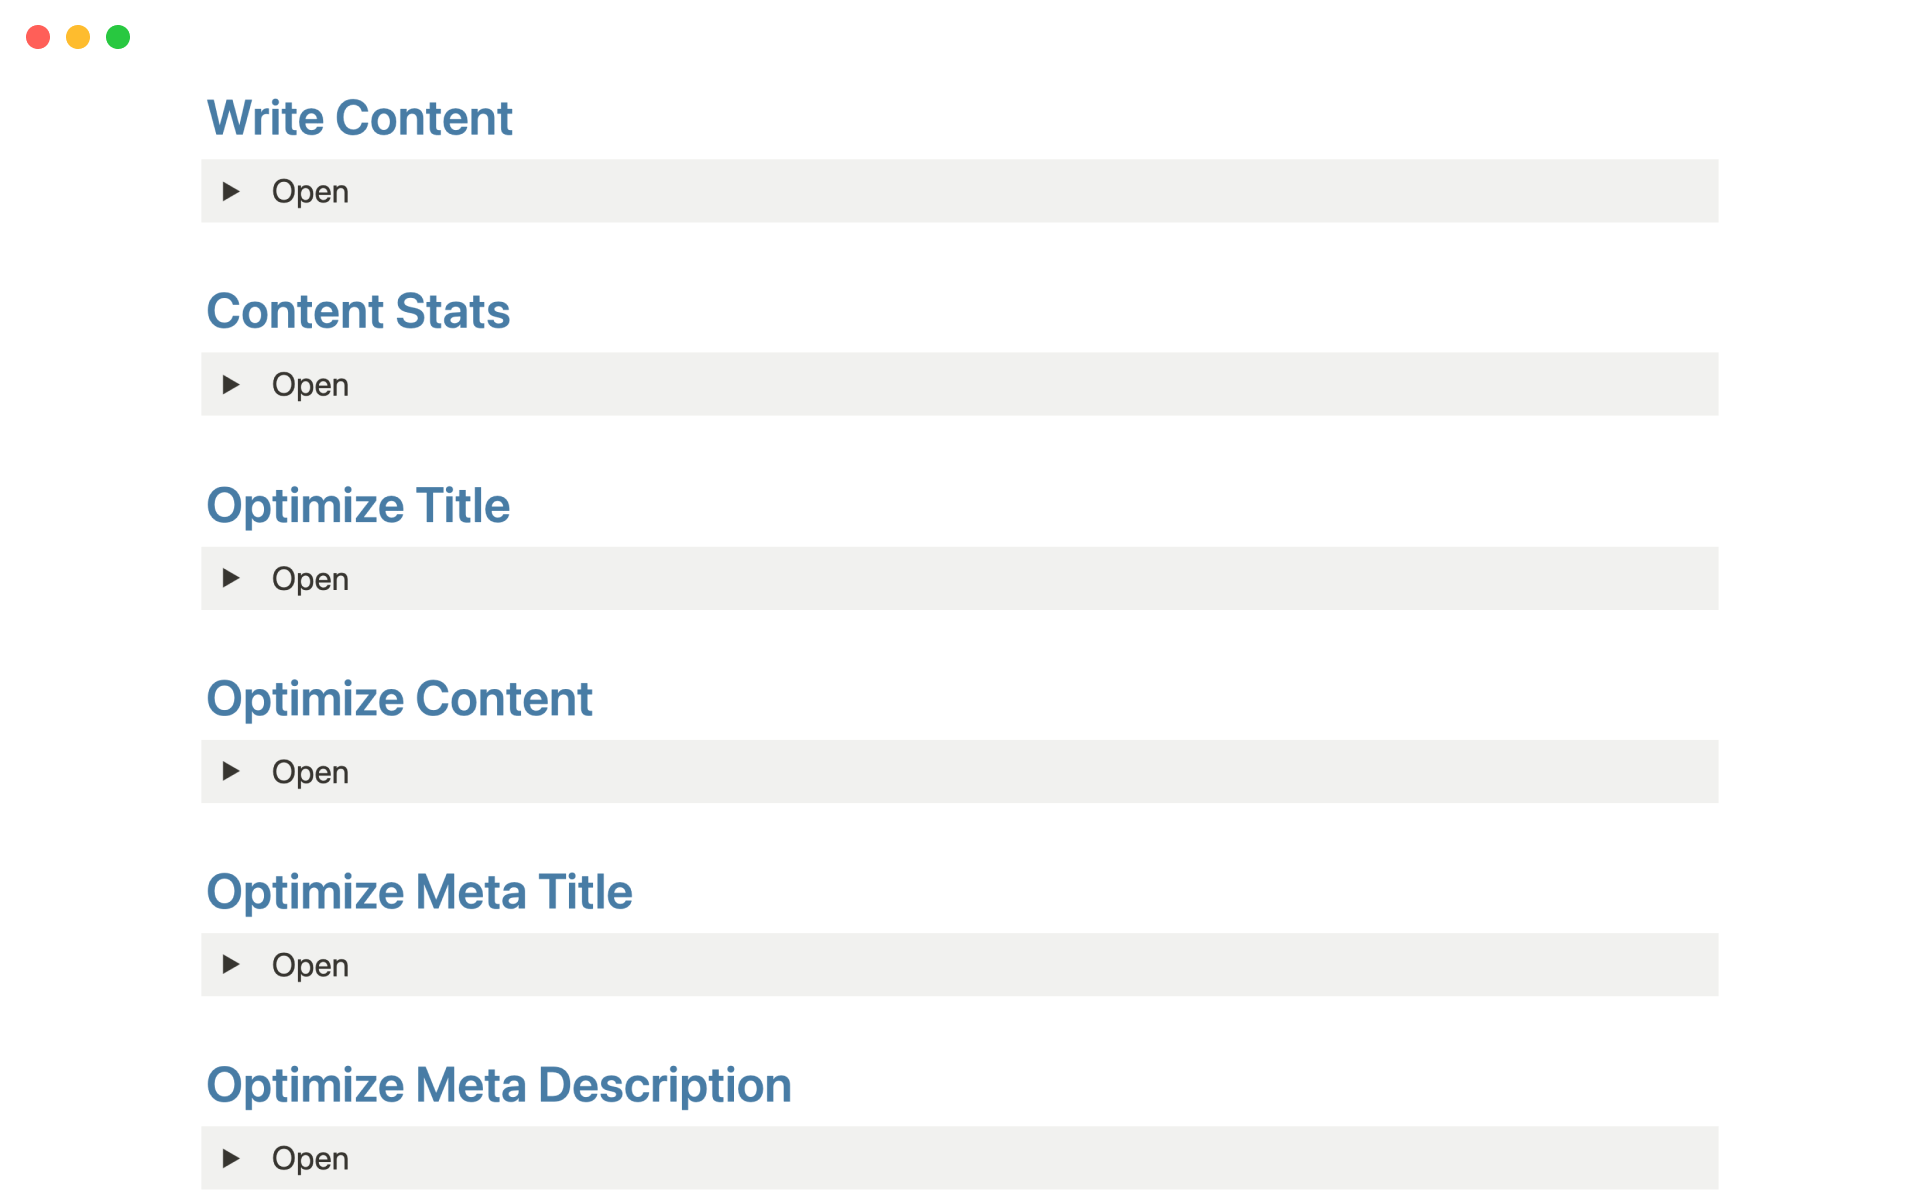1920x1200 pixels.
Task: Expand the toggle arrow under Write Content
Action: (231, 191)
